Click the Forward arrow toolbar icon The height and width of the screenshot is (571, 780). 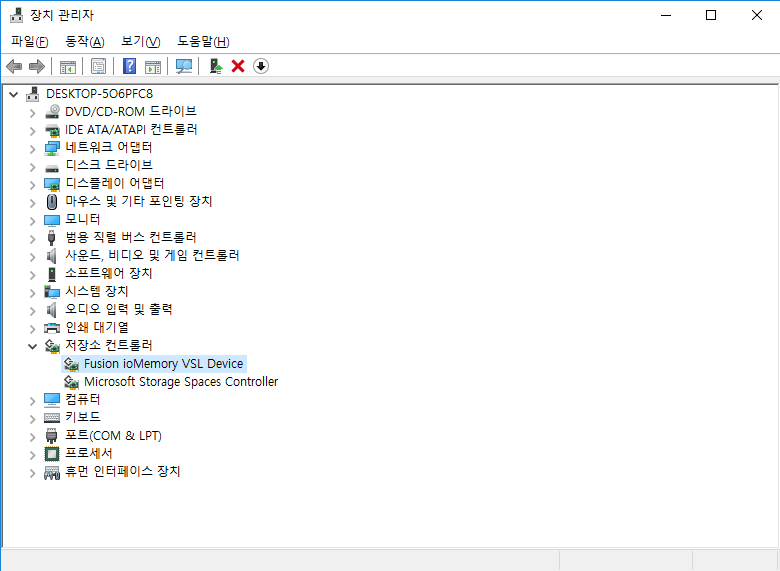pos(37,66)
